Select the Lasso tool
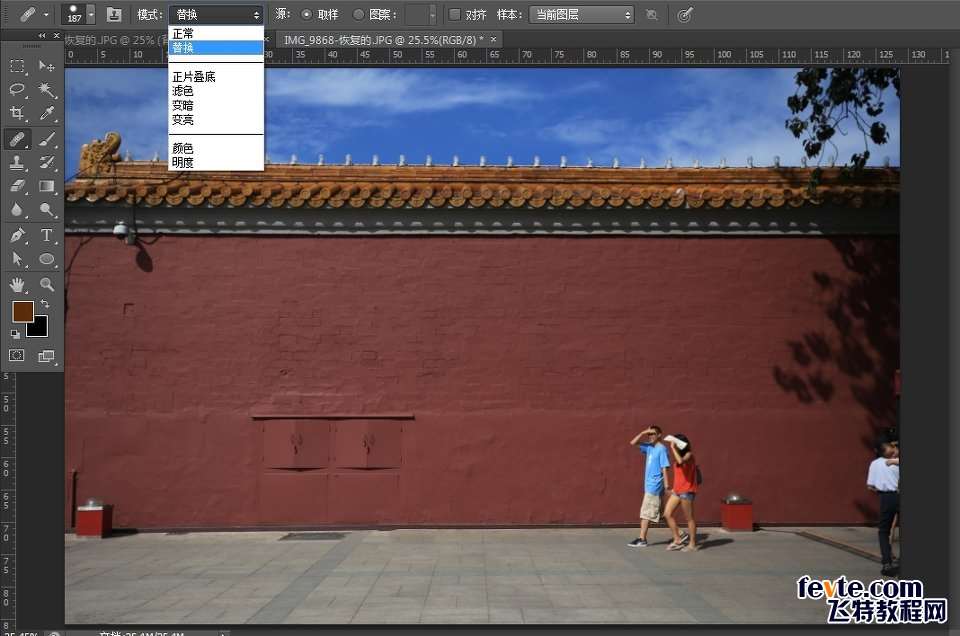 coord(17,89)
